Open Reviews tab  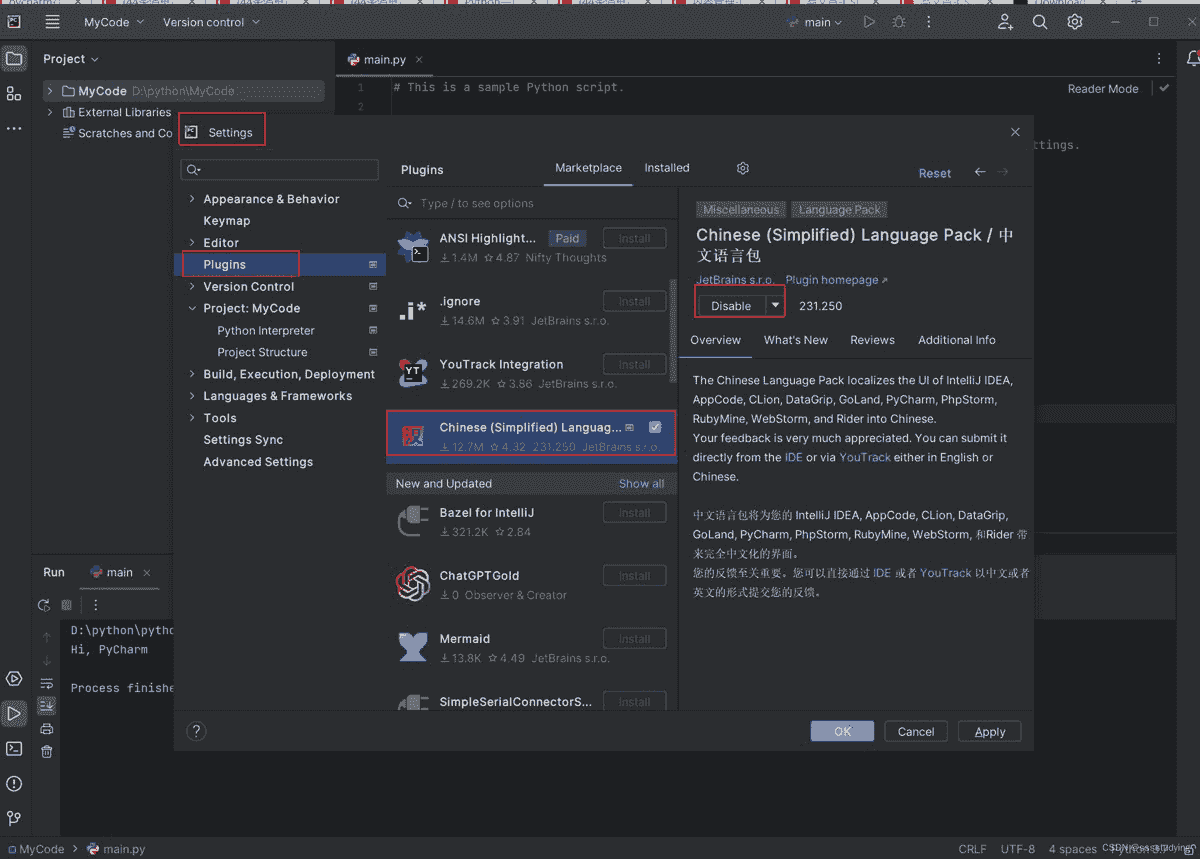tap(872, 340)
